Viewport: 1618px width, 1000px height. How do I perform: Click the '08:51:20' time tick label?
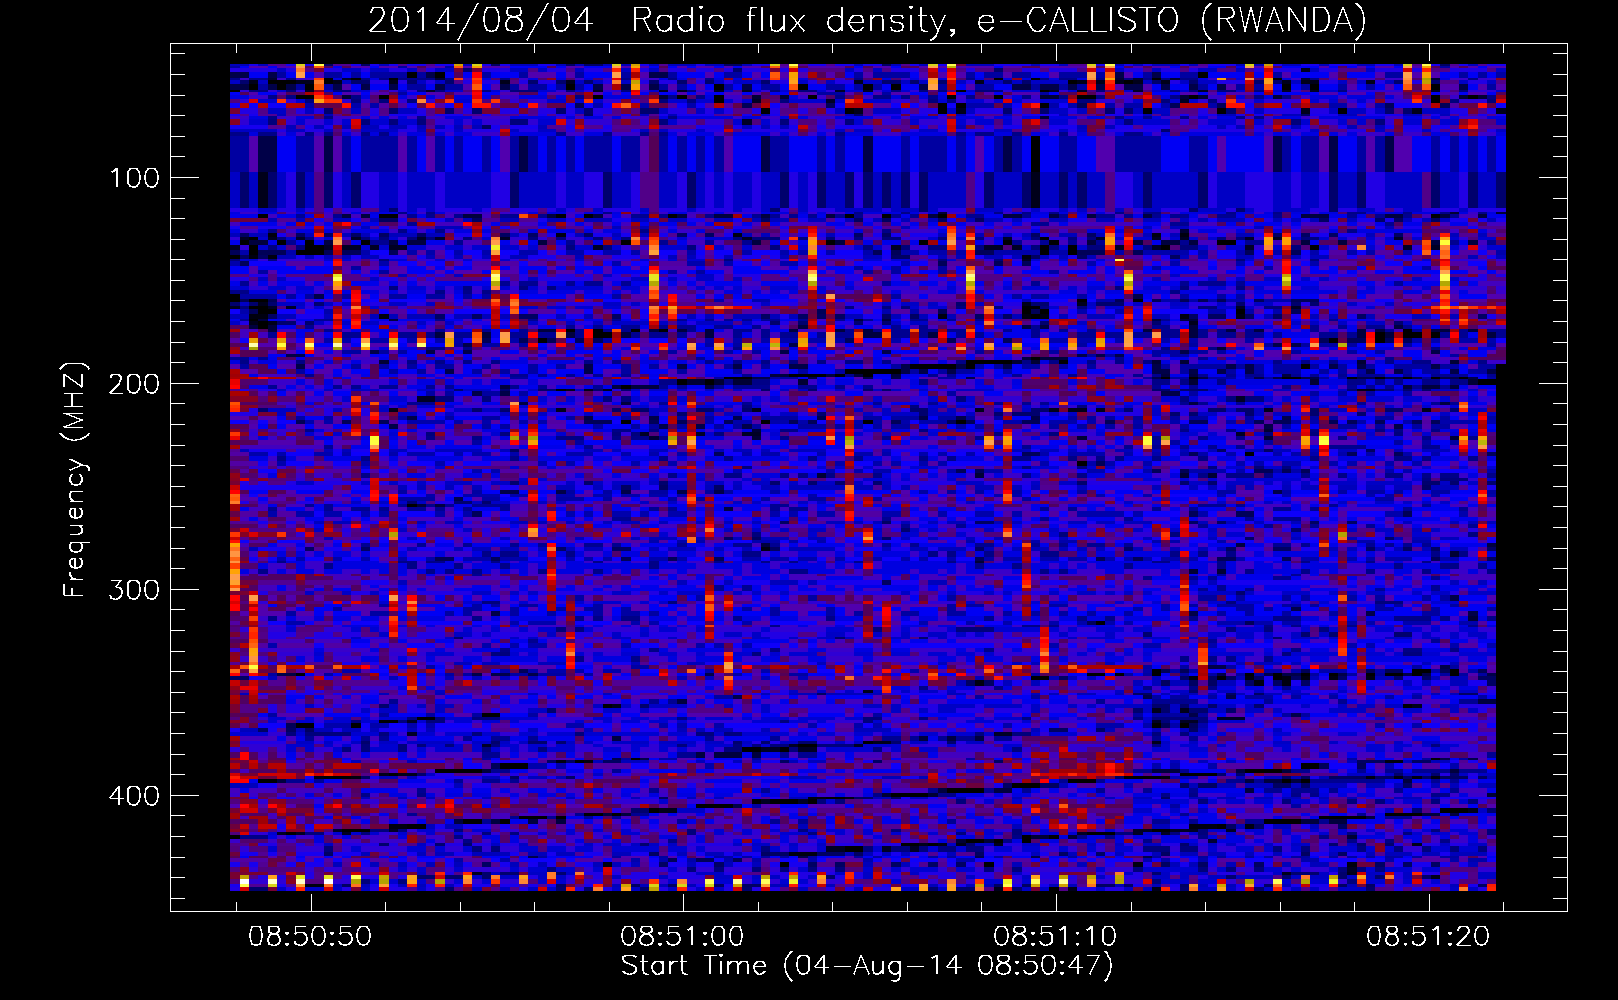1429,937
